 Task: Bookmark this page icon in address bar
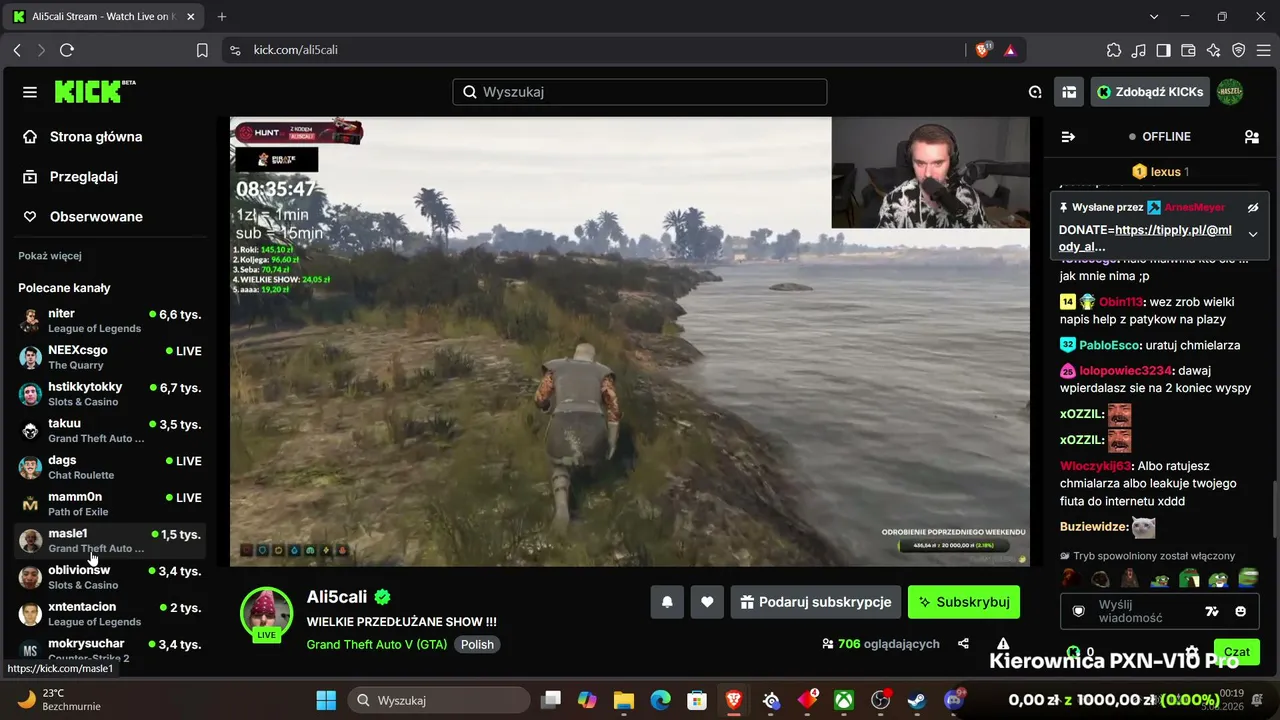pos(202,50)
